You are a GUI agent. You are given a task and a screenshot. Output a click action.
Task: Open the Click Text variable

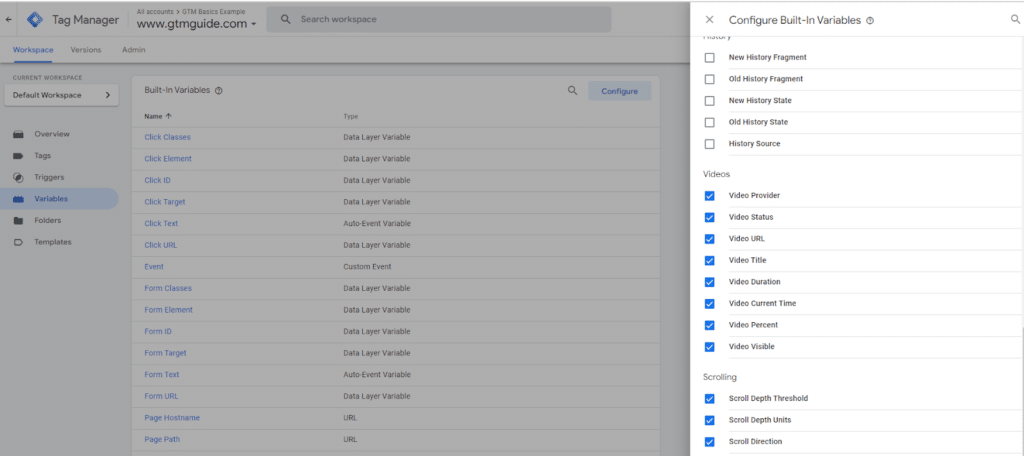[x=161, y=223]
